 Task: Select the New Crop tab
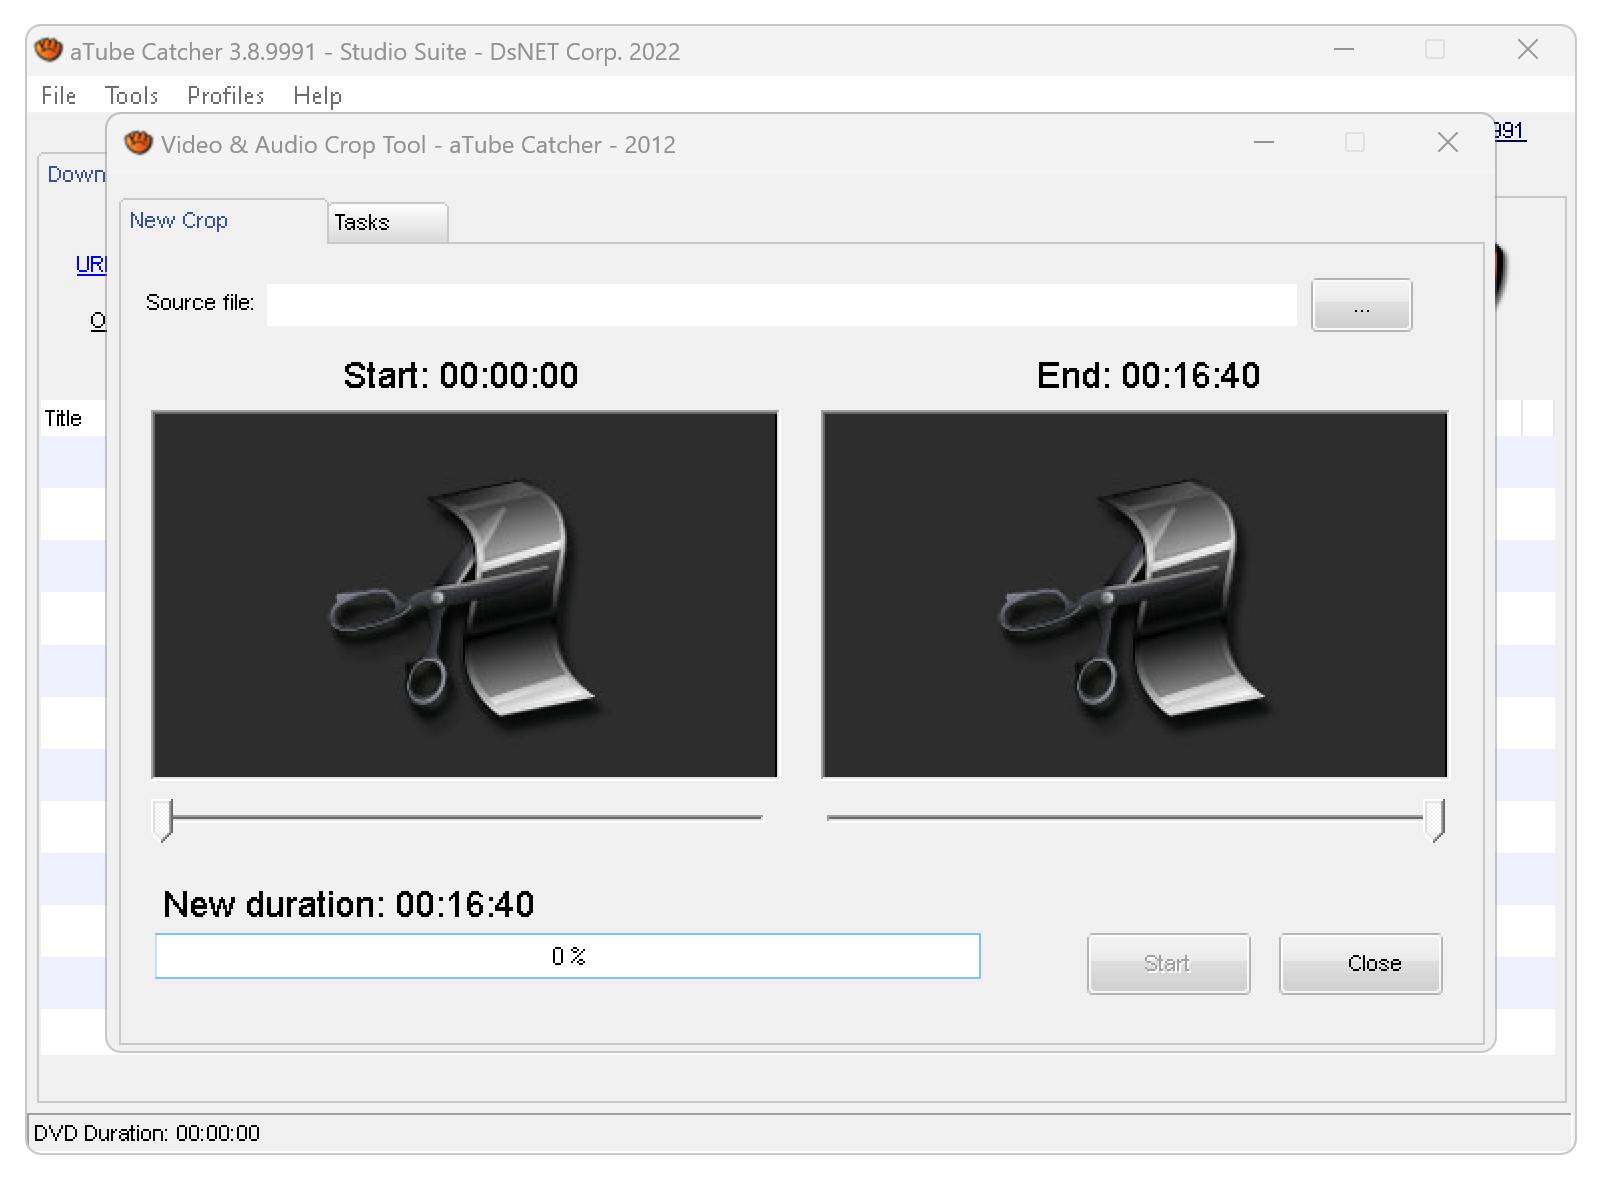[x=223, y=221]
